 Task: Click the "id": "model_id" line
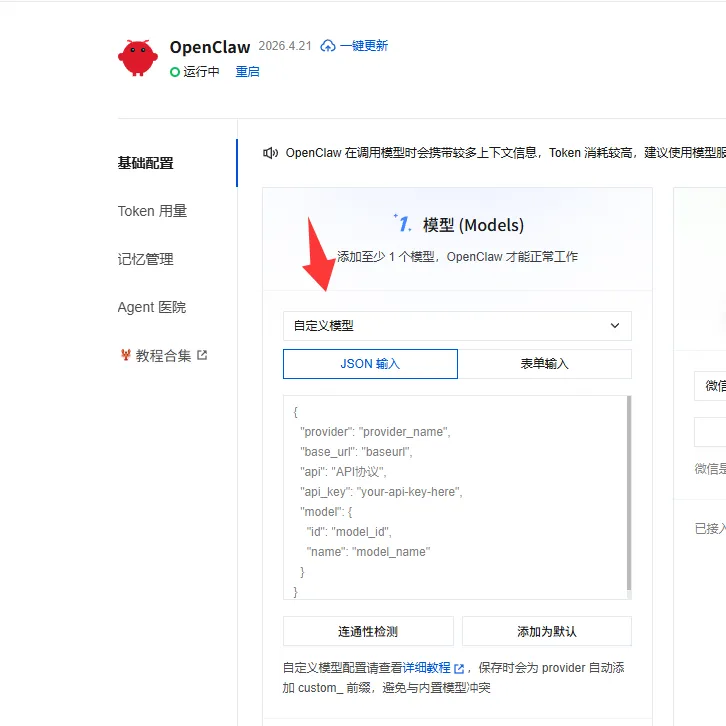tap(349, 532)
